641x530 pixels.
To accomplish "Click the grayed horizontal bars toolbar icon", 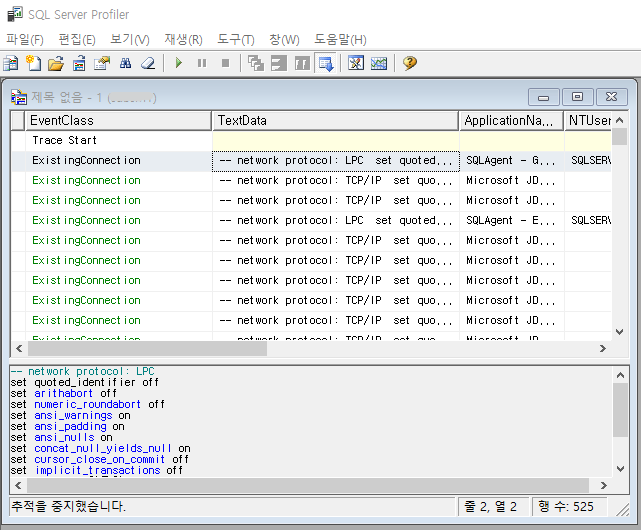I will pyautogui.click(x=279, y=63).
